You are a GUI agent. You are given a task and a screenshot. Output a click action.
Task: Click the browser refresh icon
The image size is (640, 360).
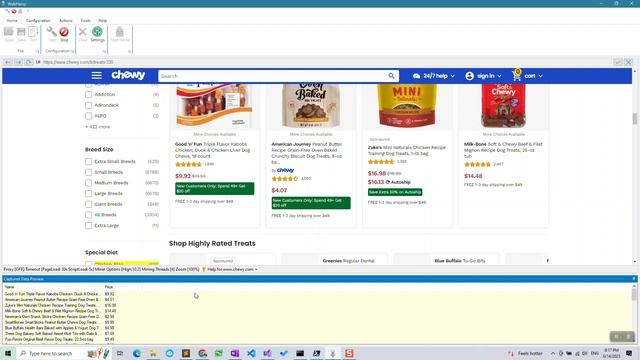click(28, 62)
